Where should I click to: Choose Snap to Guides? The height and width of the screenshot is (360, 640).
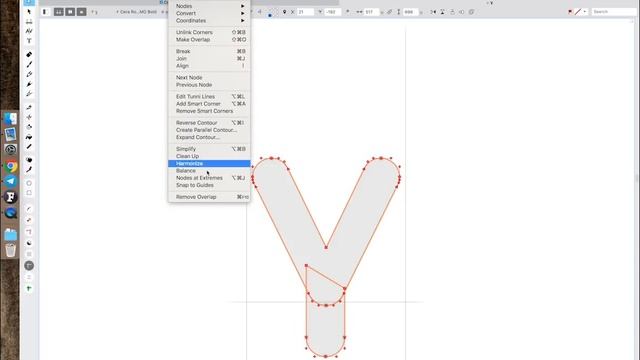(209, 185)
